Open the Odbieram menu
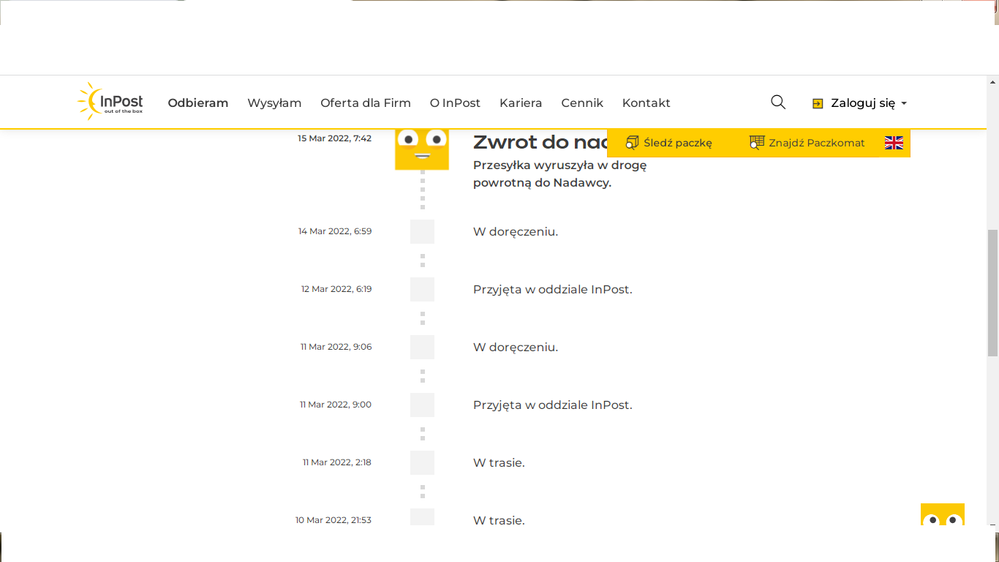This screenshot has height=562, width=999. point(198,103)
